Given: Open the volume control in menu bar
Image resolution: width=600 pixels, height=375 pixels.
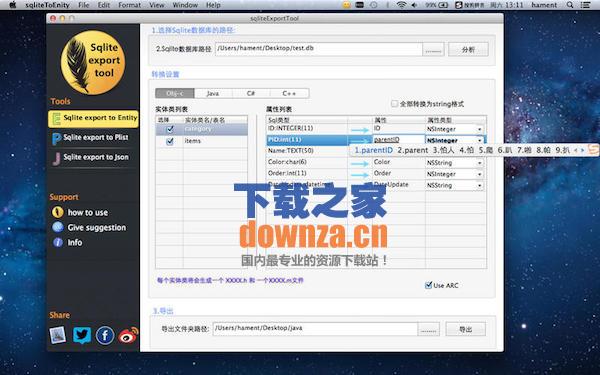Looking at the screenshot, I should [414, 5].
